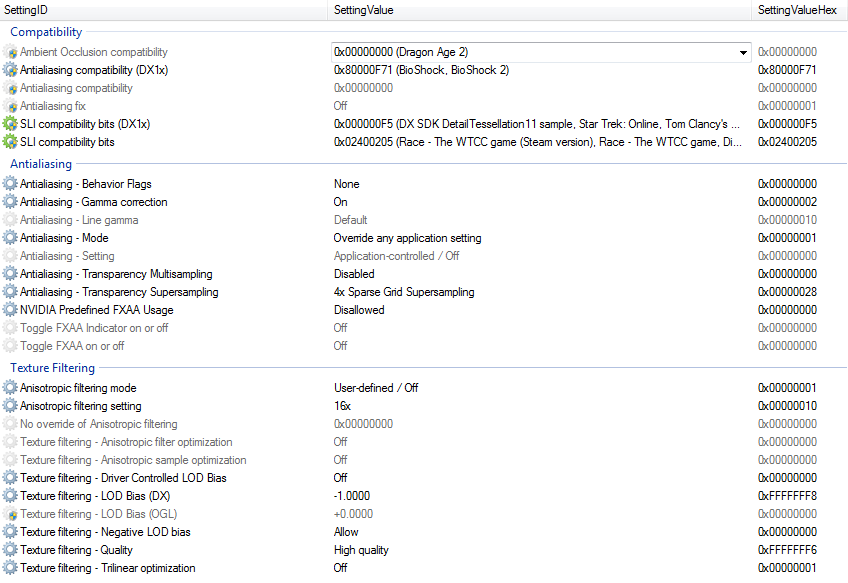Click the gear icon for Trilinear optimization
The image size is (848, 583).
click(x=10, y=568)
